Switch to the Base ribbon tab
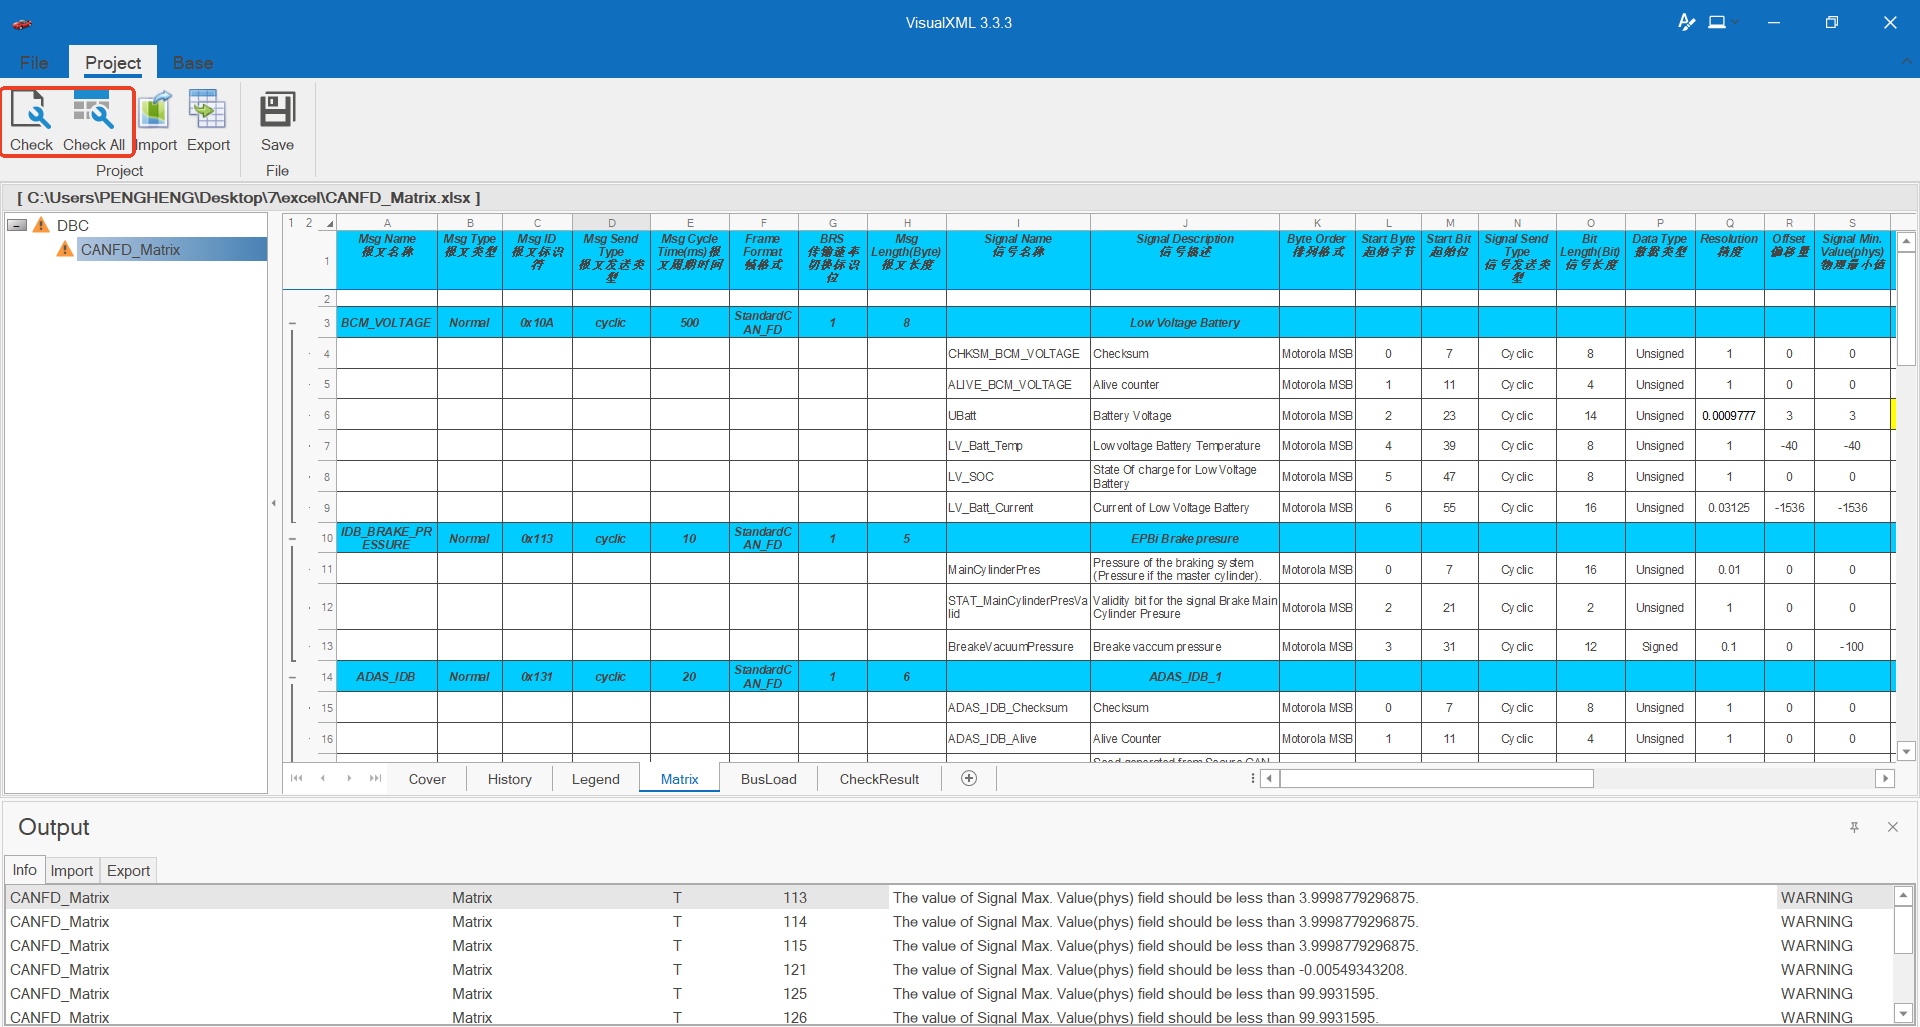This screenshot has width=1920, height=1027. pyautogui.click(x=192, y=62)
